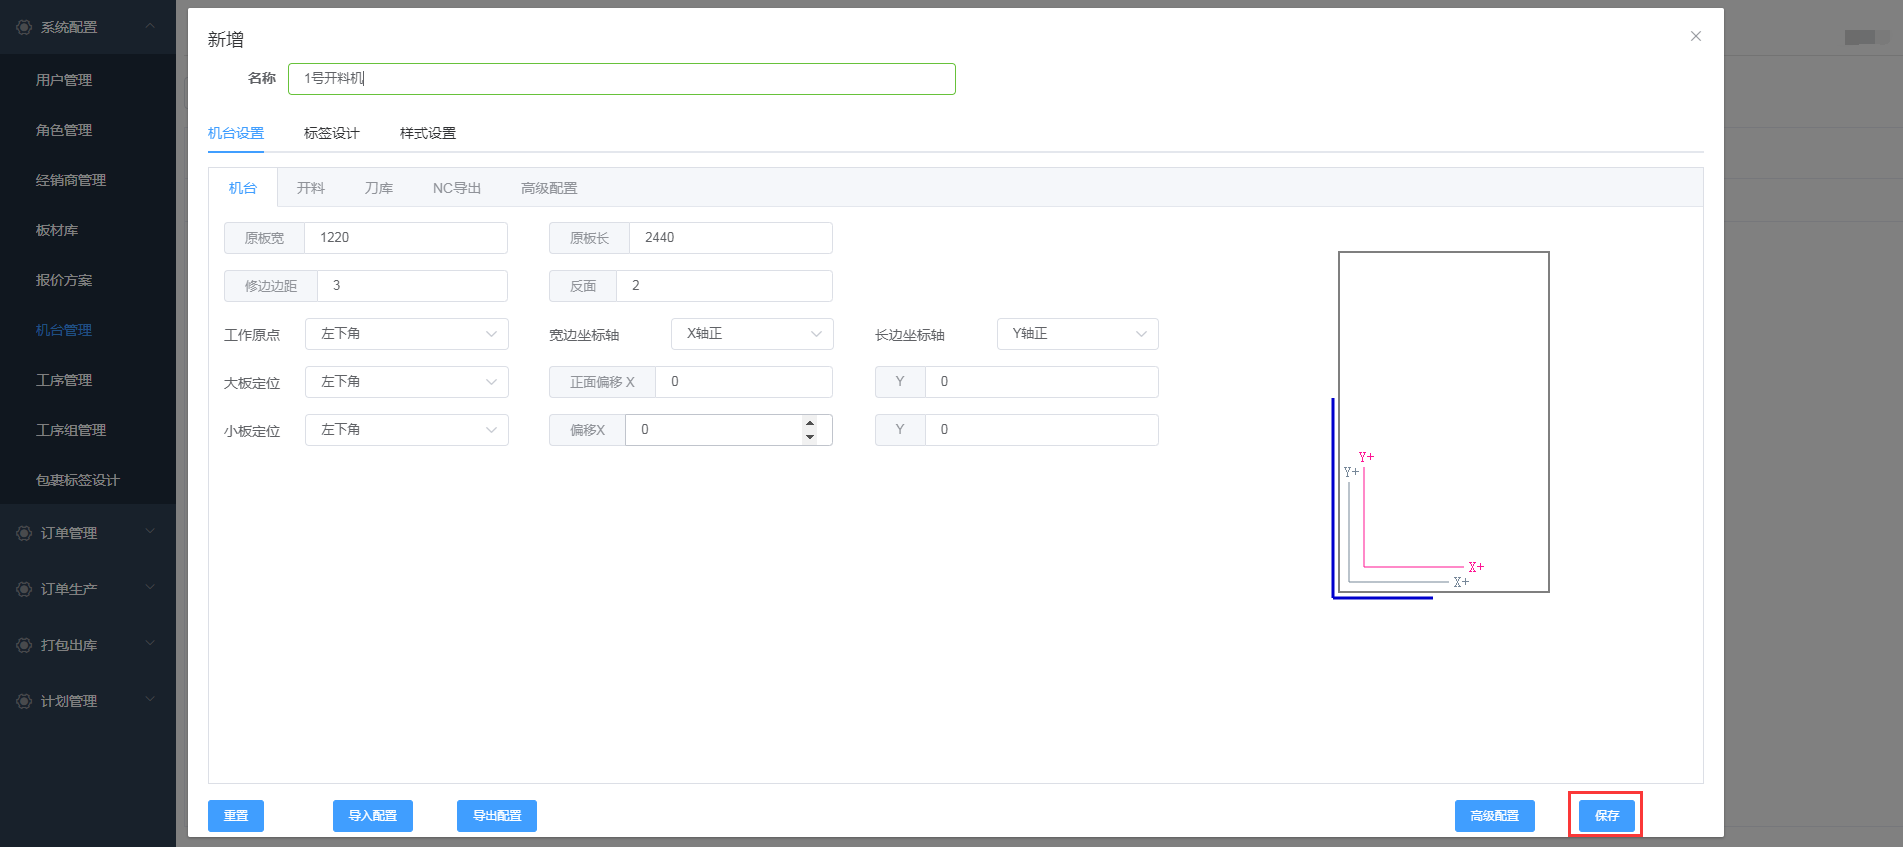Image resolution: width=1903 pixels, height=847 pixels.
Task: Open the 宽边坐标轴 dropdown
Action: pyautogui.click(x=752, y=334)
